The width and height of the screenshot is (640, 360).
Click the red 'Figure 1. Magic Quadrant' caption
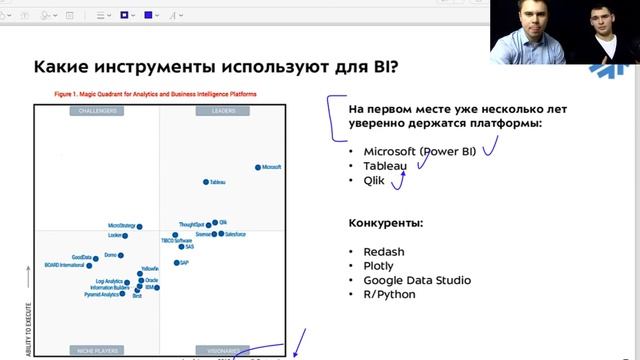(155, 94)
